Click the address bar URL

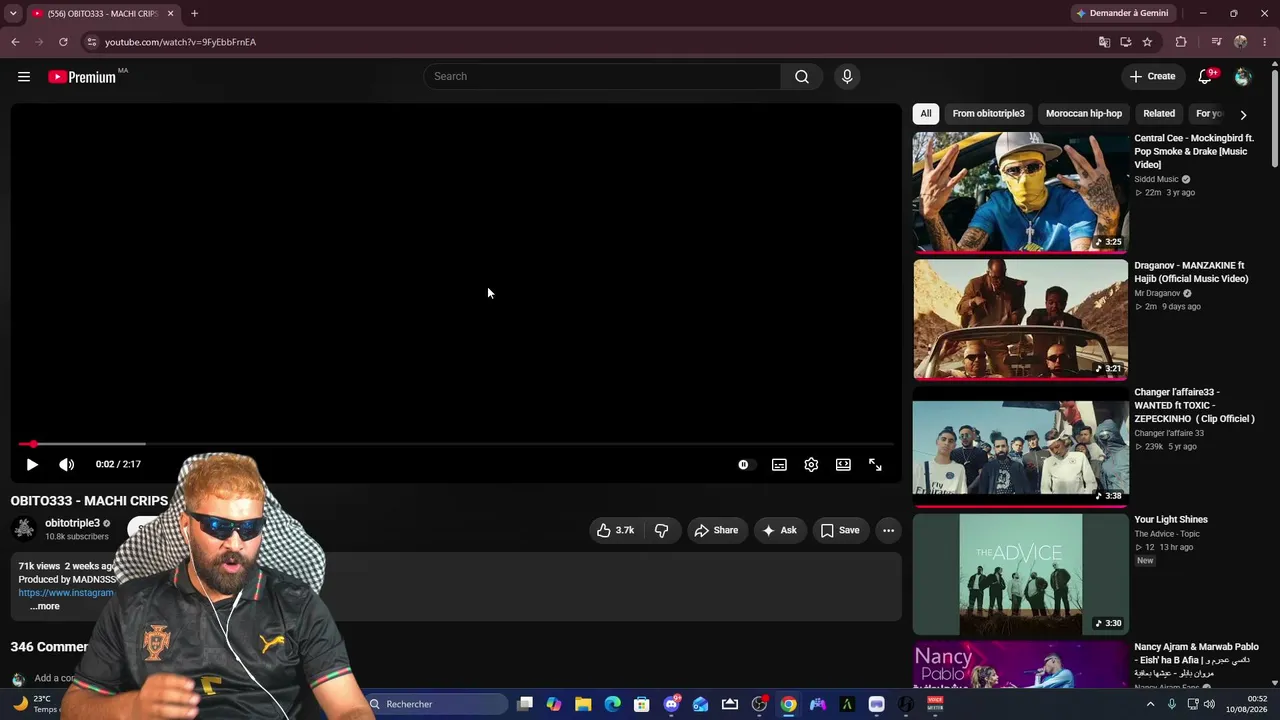point(181,42)
